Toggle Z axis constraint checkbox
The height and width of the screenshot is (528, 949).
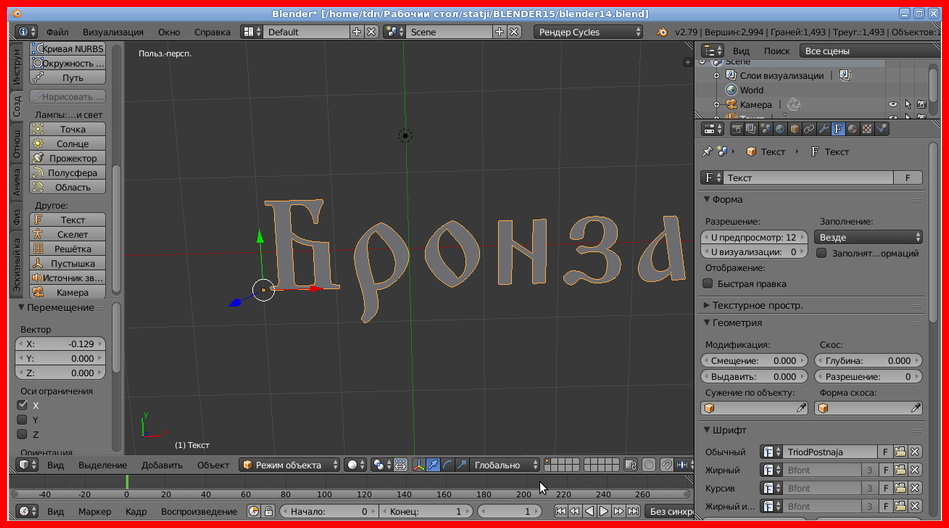click(22, 434)
